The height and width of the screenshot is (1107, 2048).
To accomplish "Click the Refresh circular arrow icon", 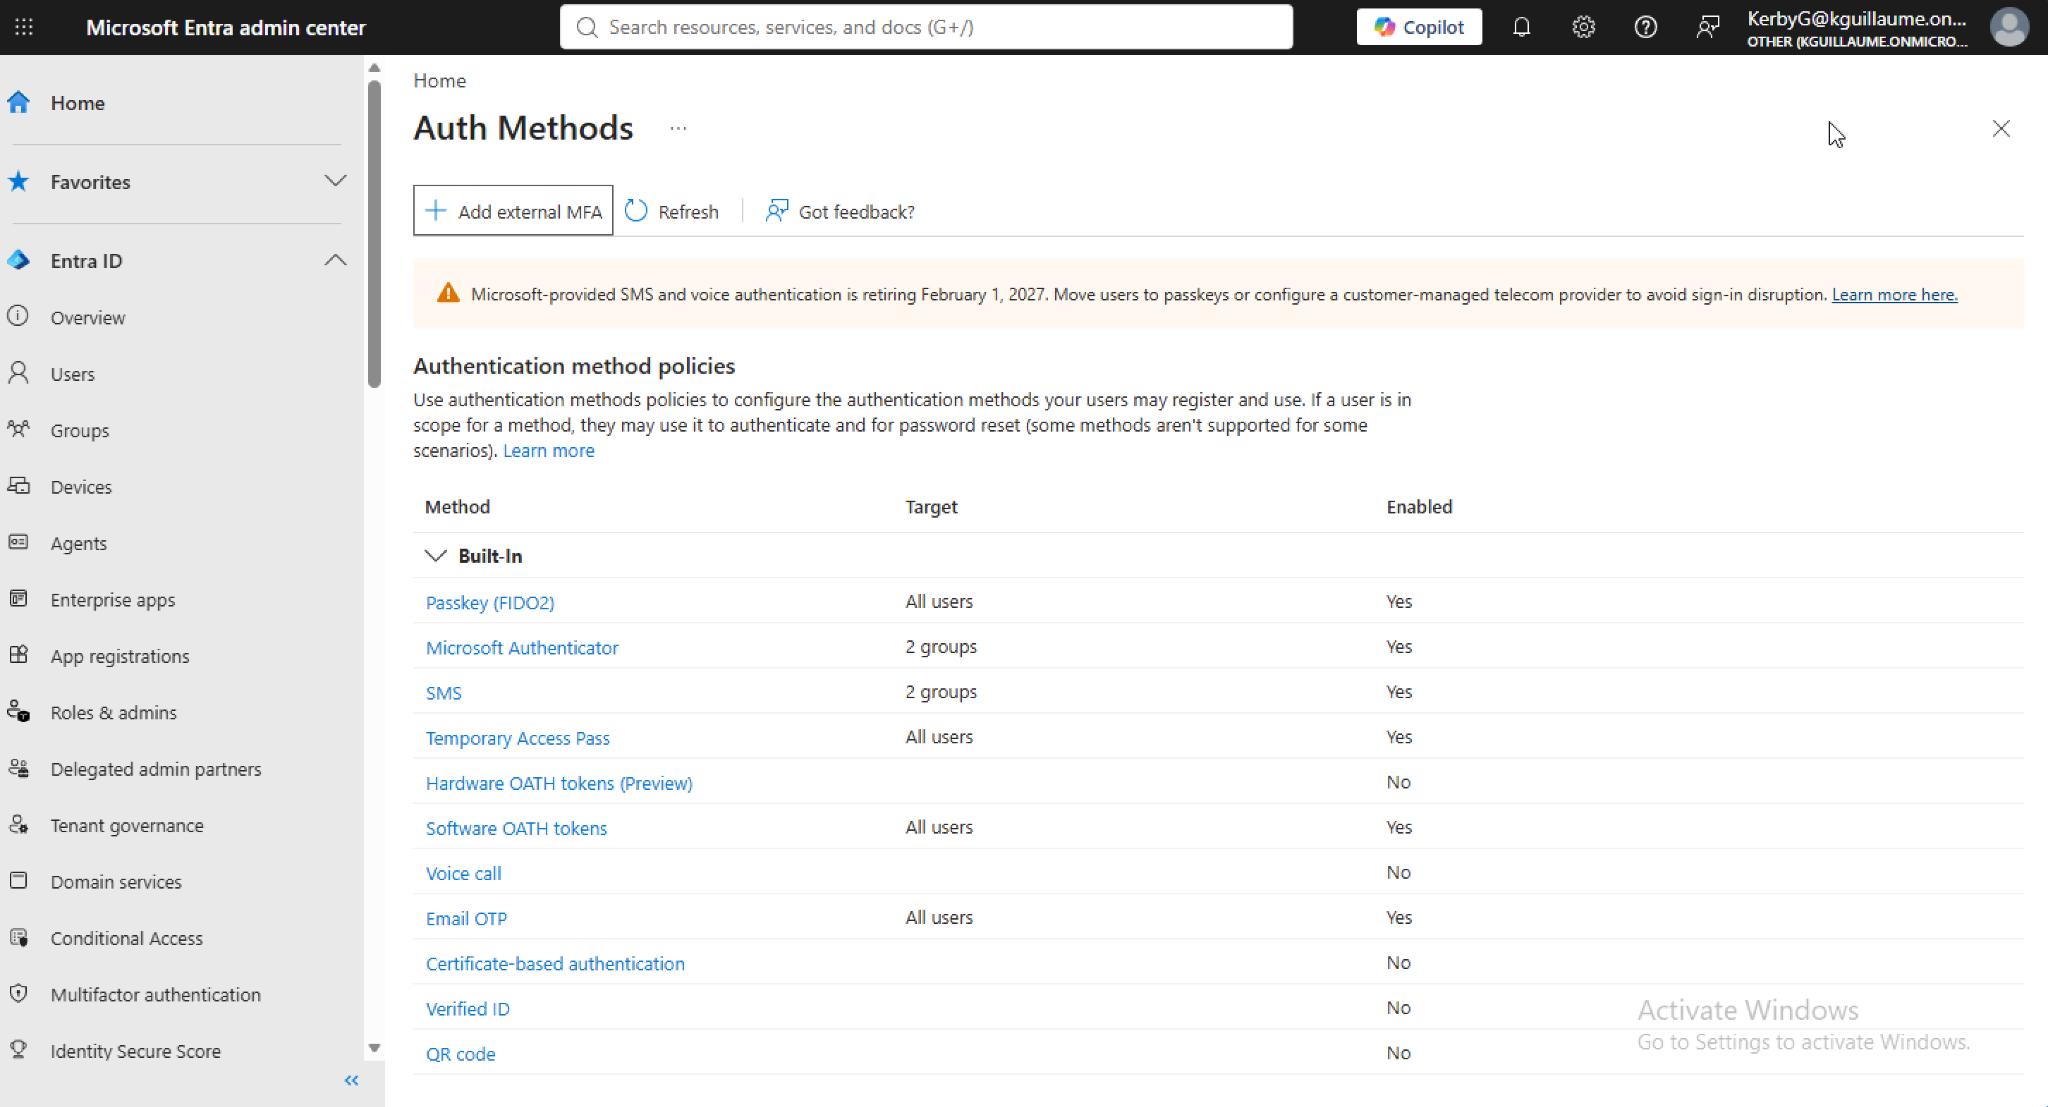I will 636,211.
